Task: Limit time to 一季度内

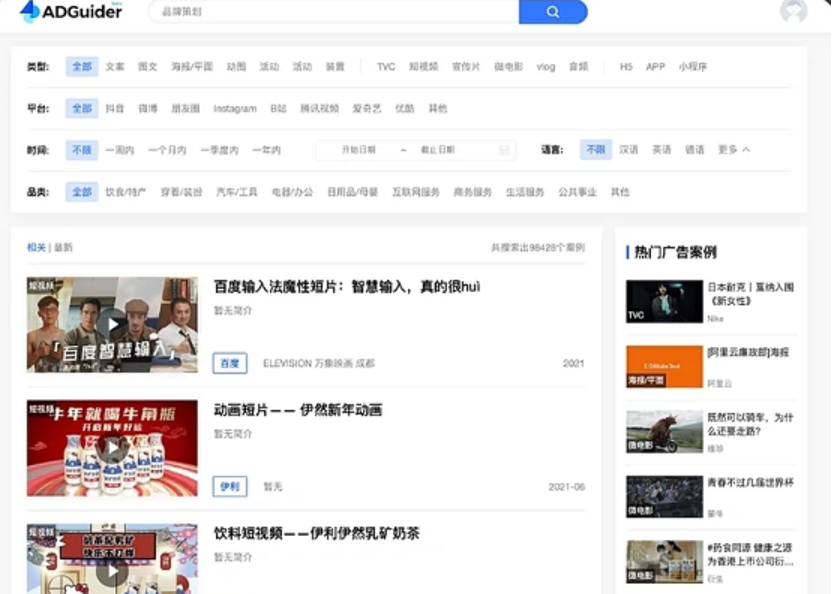Action: pyautogui.click(x=219, y=150)
